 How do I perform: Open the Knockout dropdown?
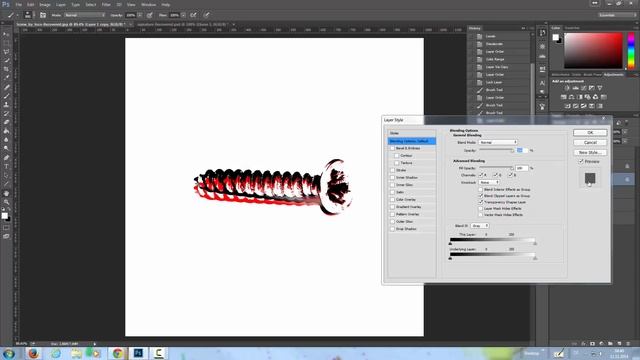coord(489,182)
